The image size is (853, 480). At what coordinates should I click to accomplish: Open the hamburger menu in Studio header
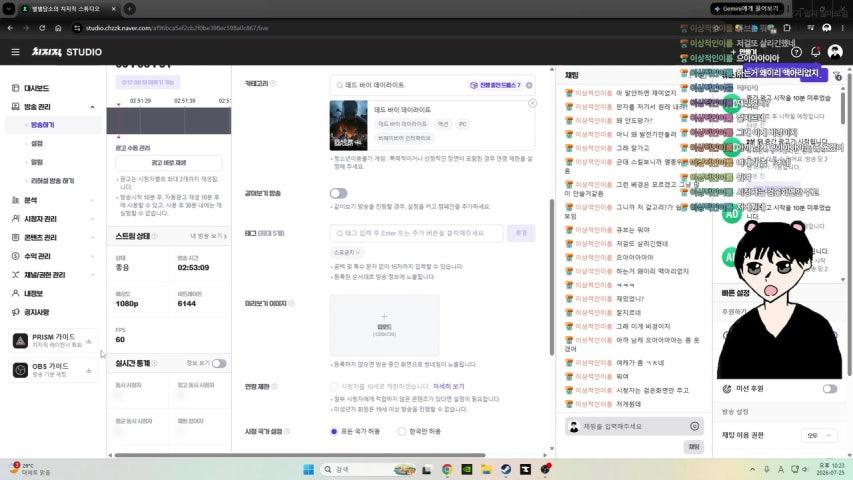point(15,52)
